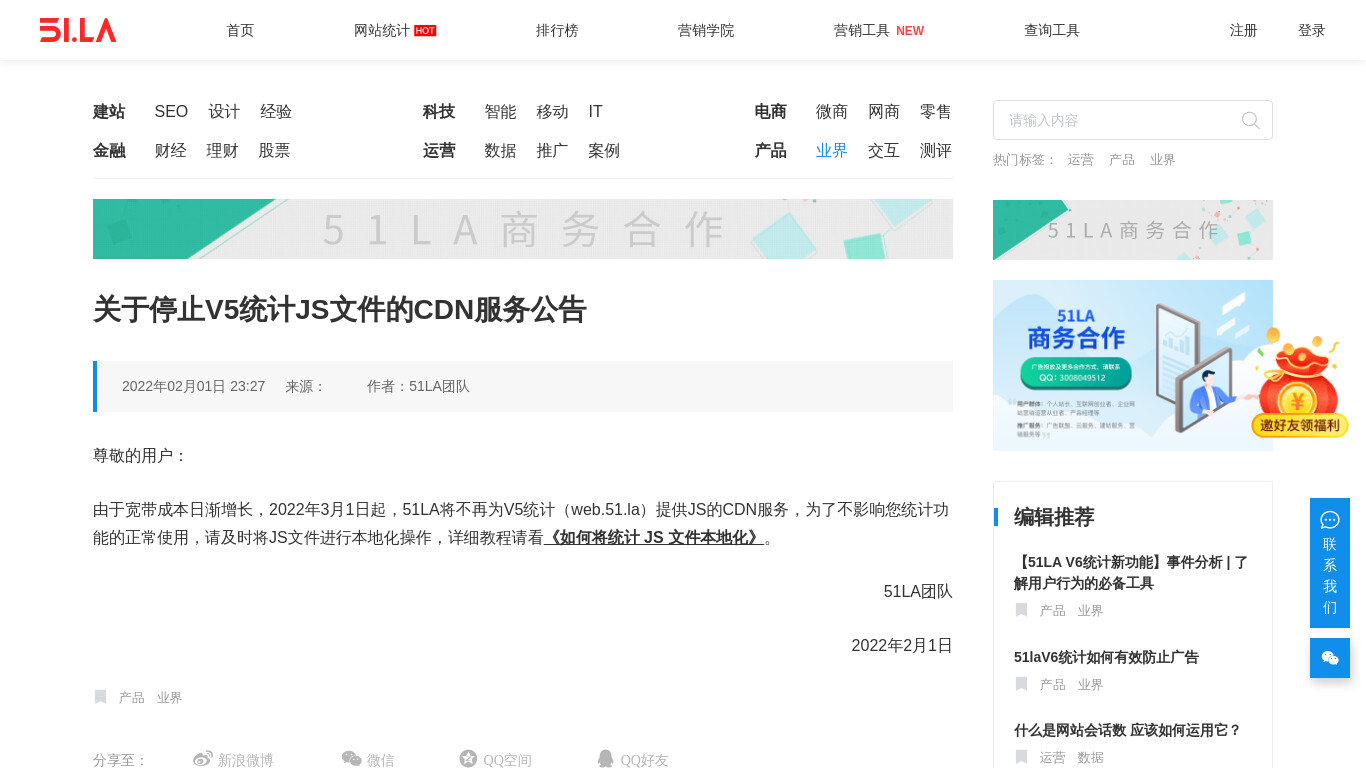This screenshot has height=768, width=1366.
Task: Select the 微商 category
Action: pos(832,112)
